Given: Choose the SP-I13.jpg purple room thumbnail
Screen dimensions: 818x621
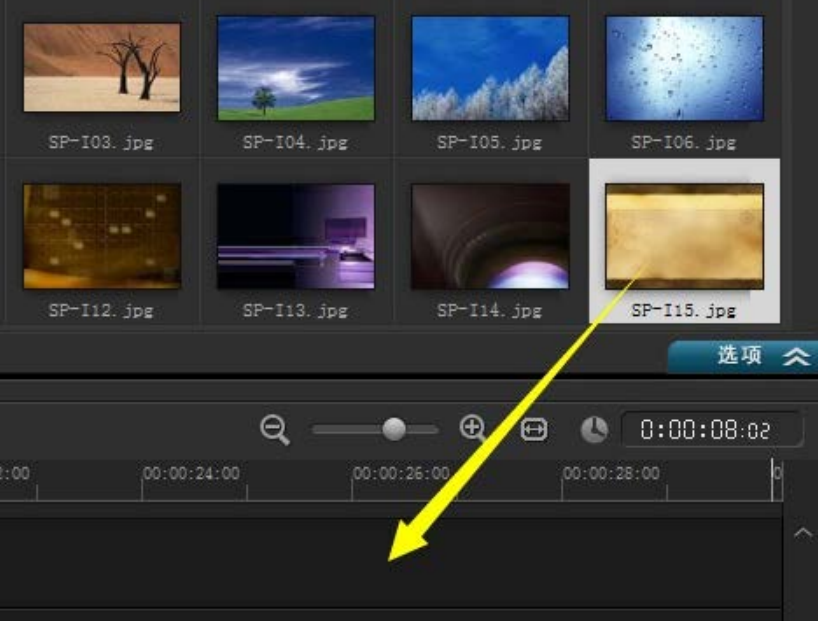Looking at the screenshot, I should pos(296,236).
